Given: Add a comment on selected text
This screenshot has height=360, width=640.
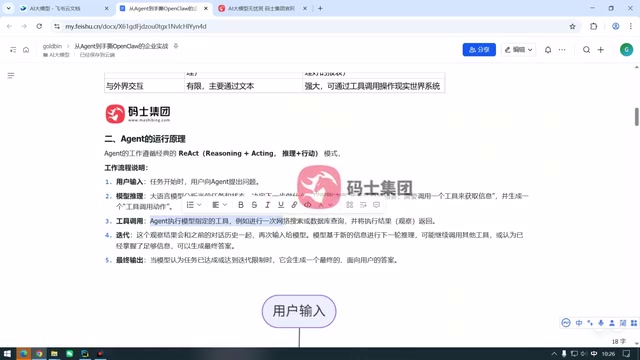Looking at the screenshot, I should (376, 205).
